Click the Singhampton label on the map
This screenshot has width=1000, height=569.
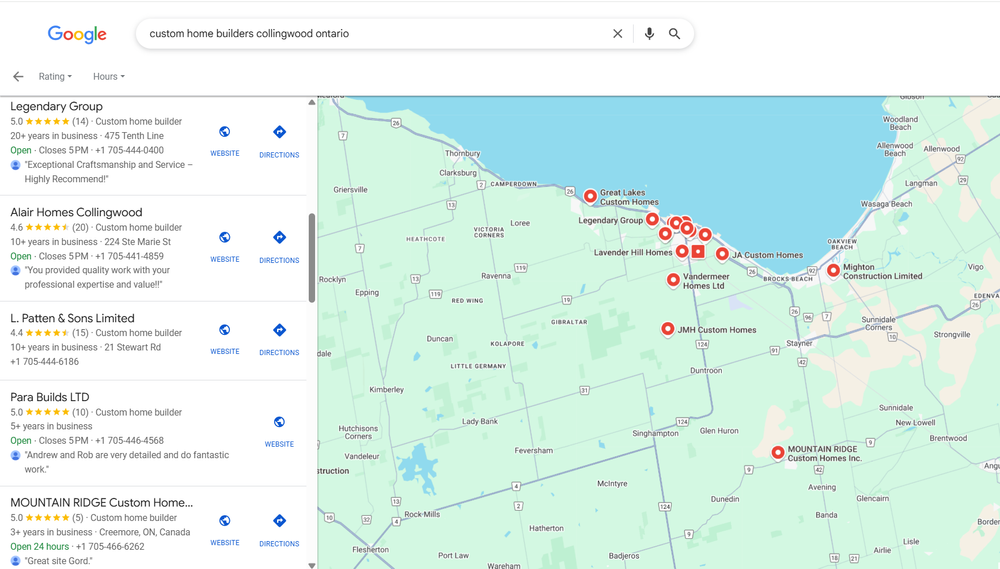[656, 433]
